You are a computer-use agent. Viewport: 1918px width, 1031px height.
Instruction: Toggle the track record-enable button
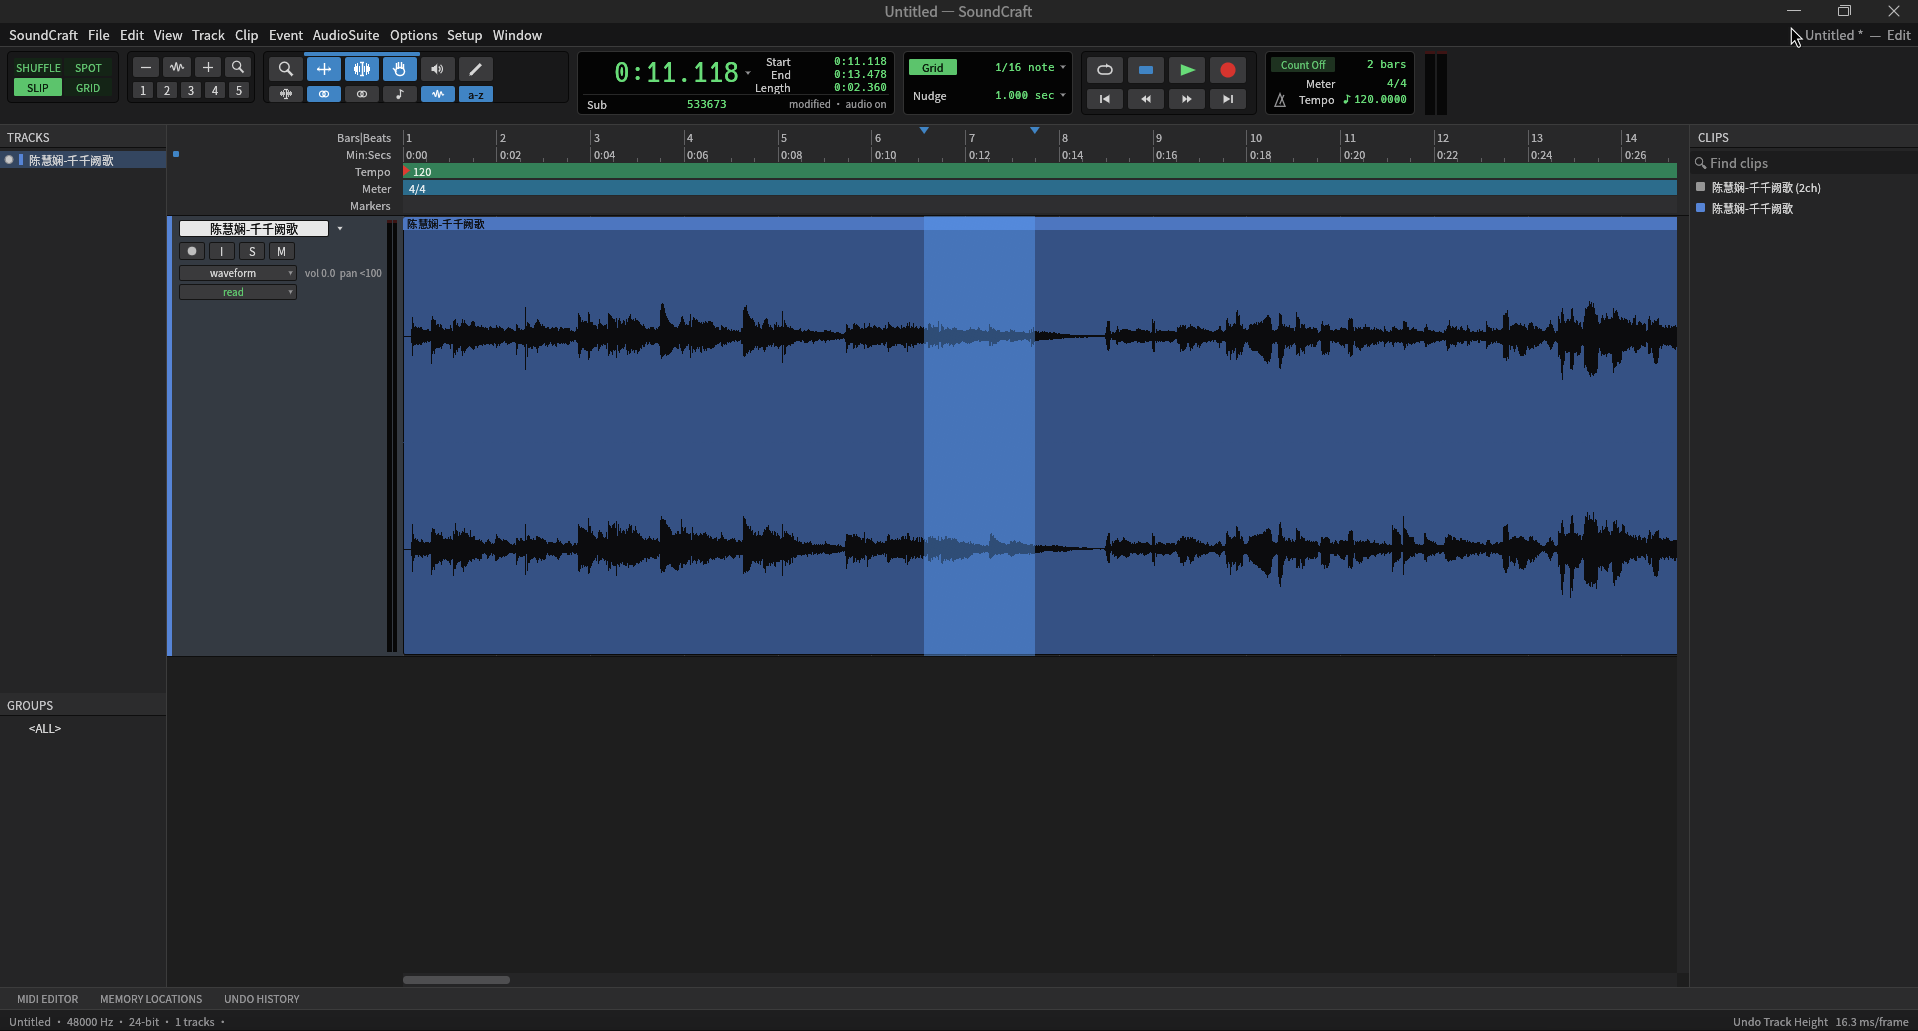(192, 252)
